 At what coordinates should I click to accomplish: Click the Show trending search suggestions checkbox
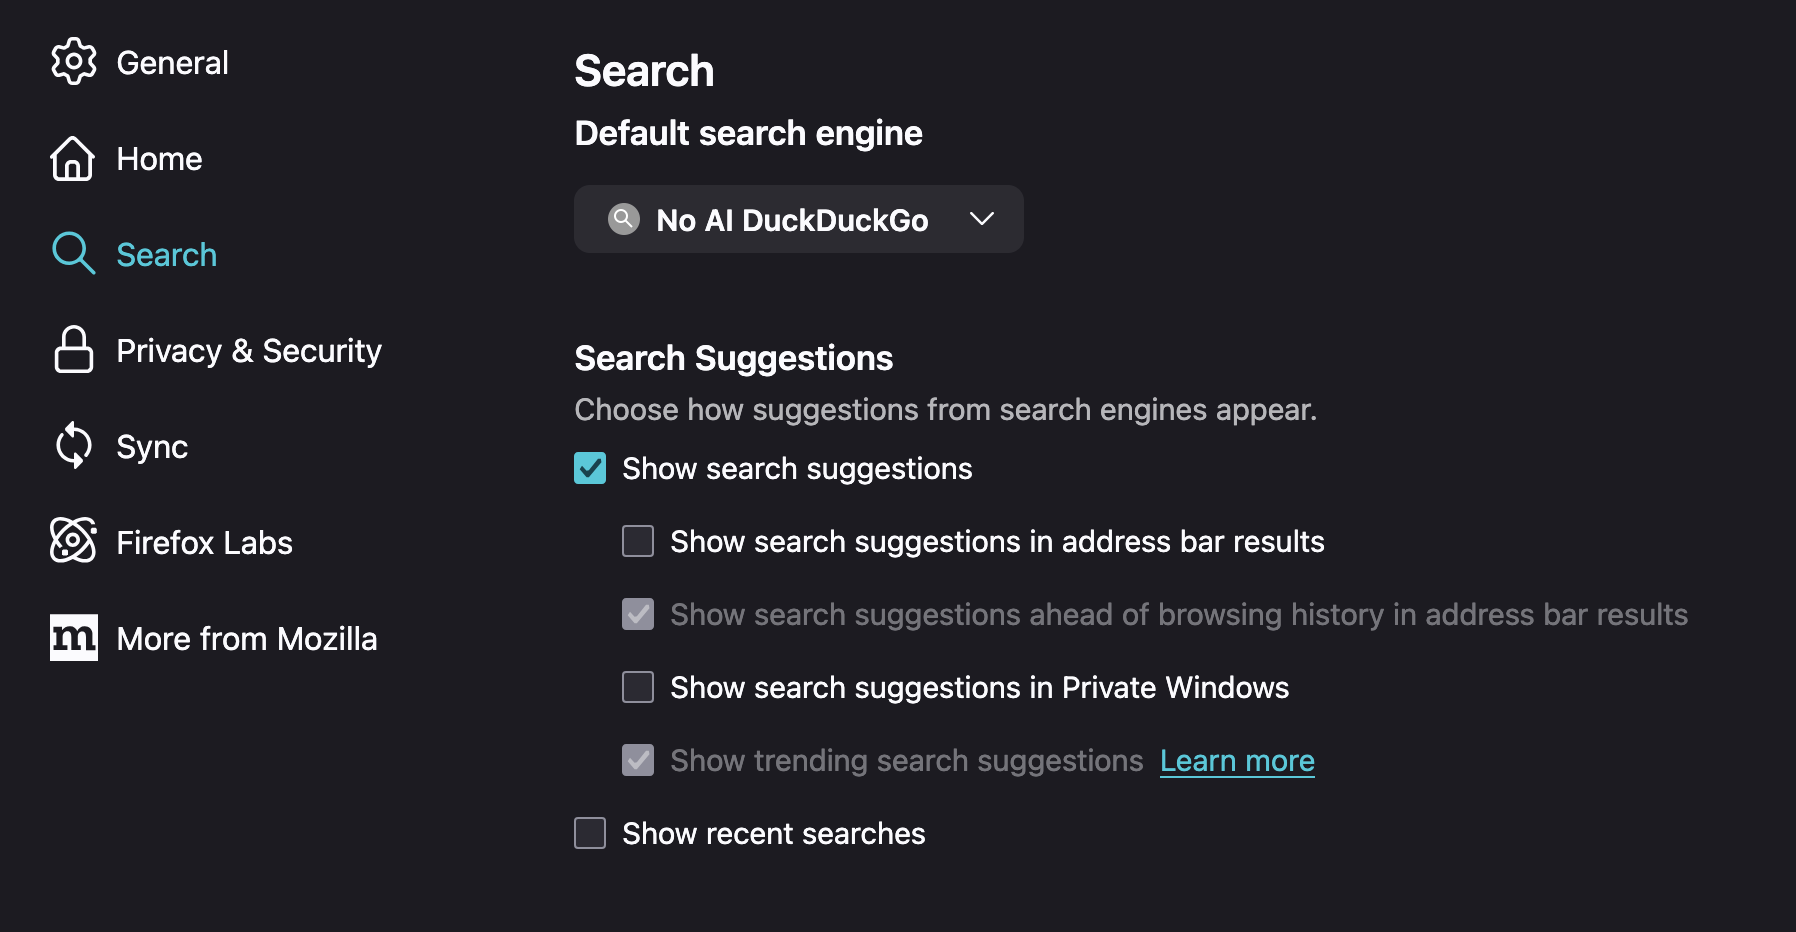(638, 760)
